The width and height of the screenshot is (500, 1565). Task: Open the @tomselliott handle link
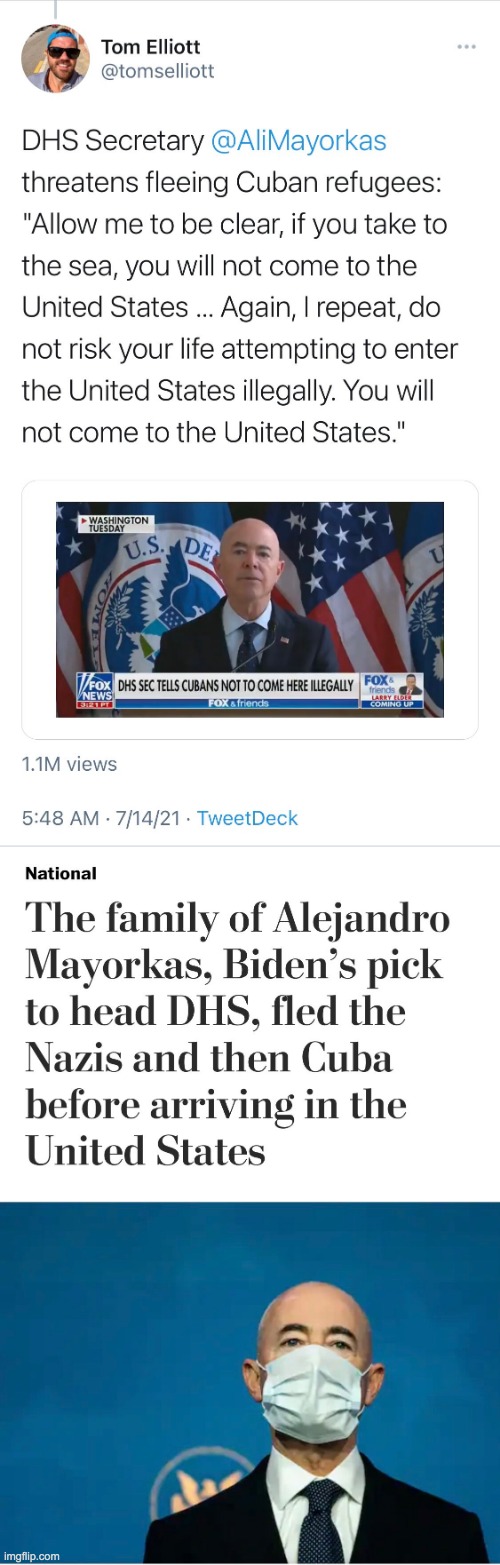(x=158, y=71)
